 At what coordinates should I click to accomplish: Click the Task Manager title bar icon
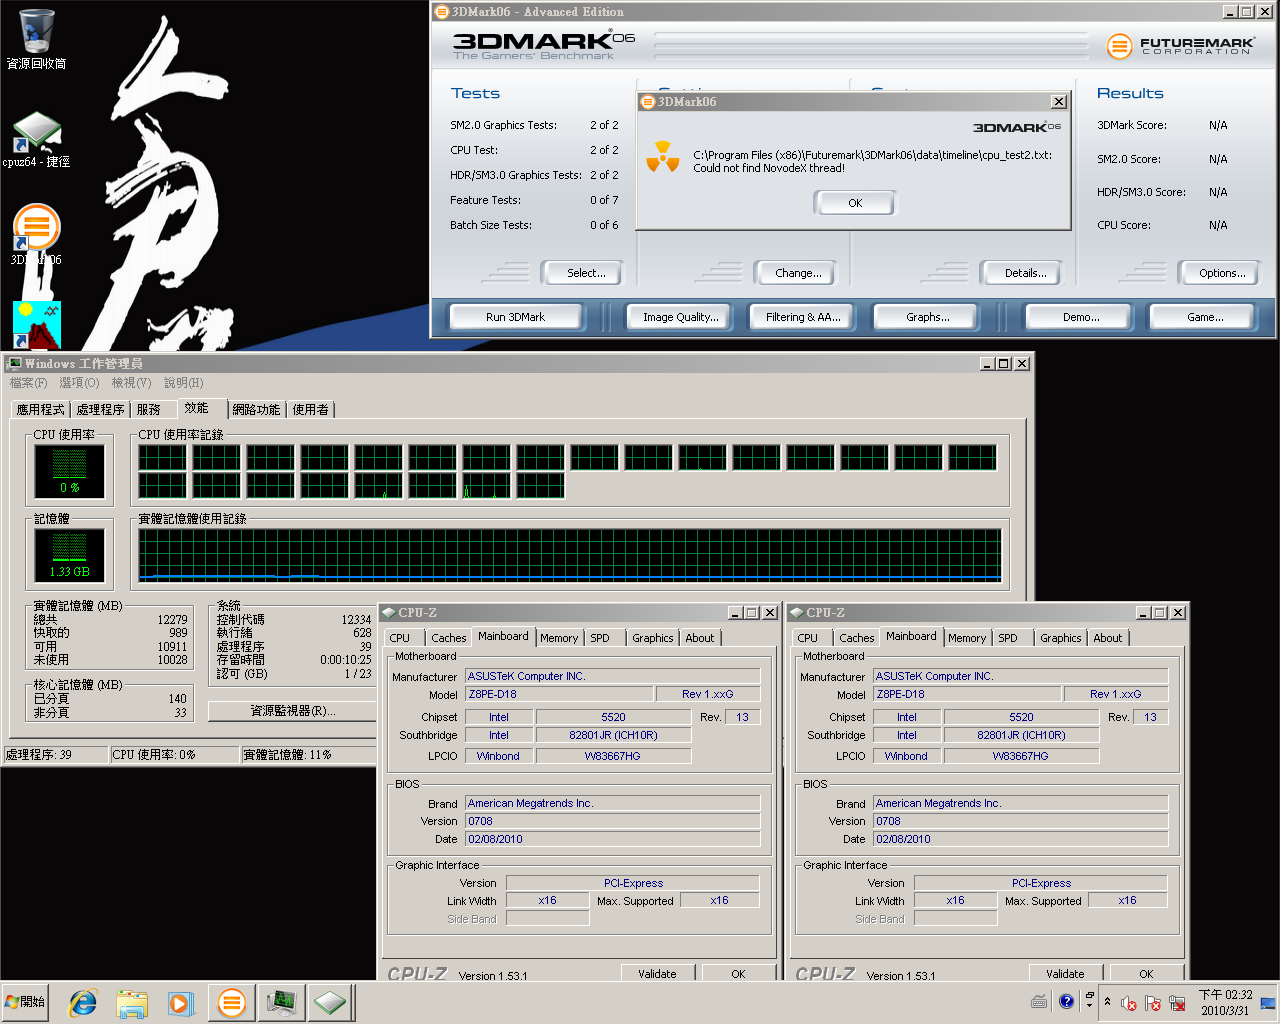pos(14,363)
